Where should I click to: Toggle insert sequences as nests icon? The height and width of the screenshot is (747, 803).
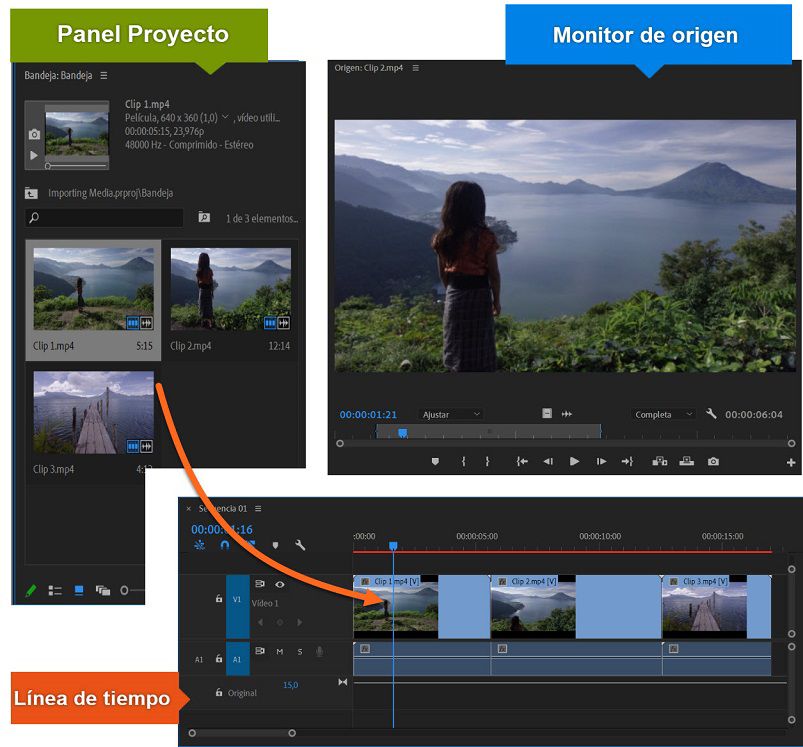click(x=199, y=545)
